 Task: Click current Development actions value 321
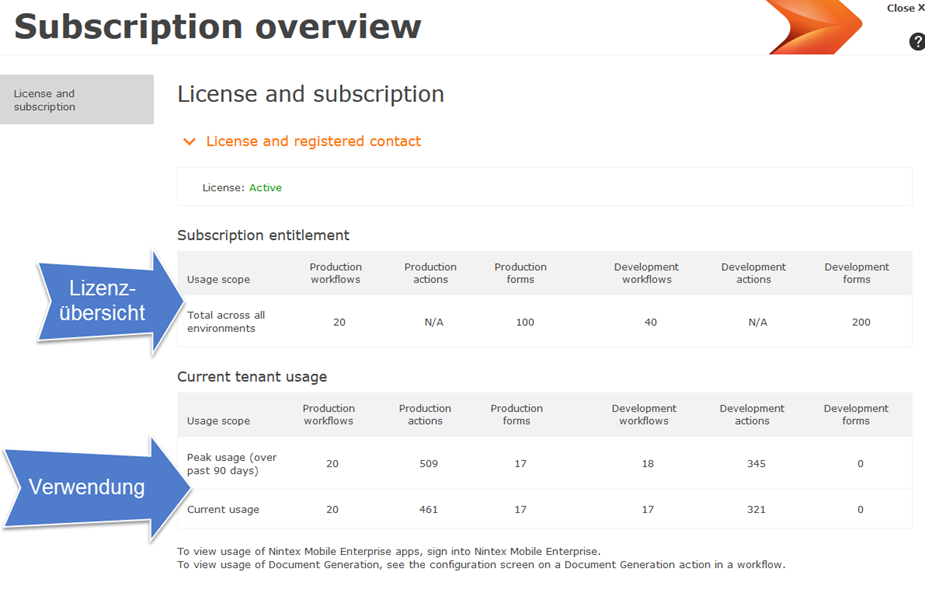(756, 510)
